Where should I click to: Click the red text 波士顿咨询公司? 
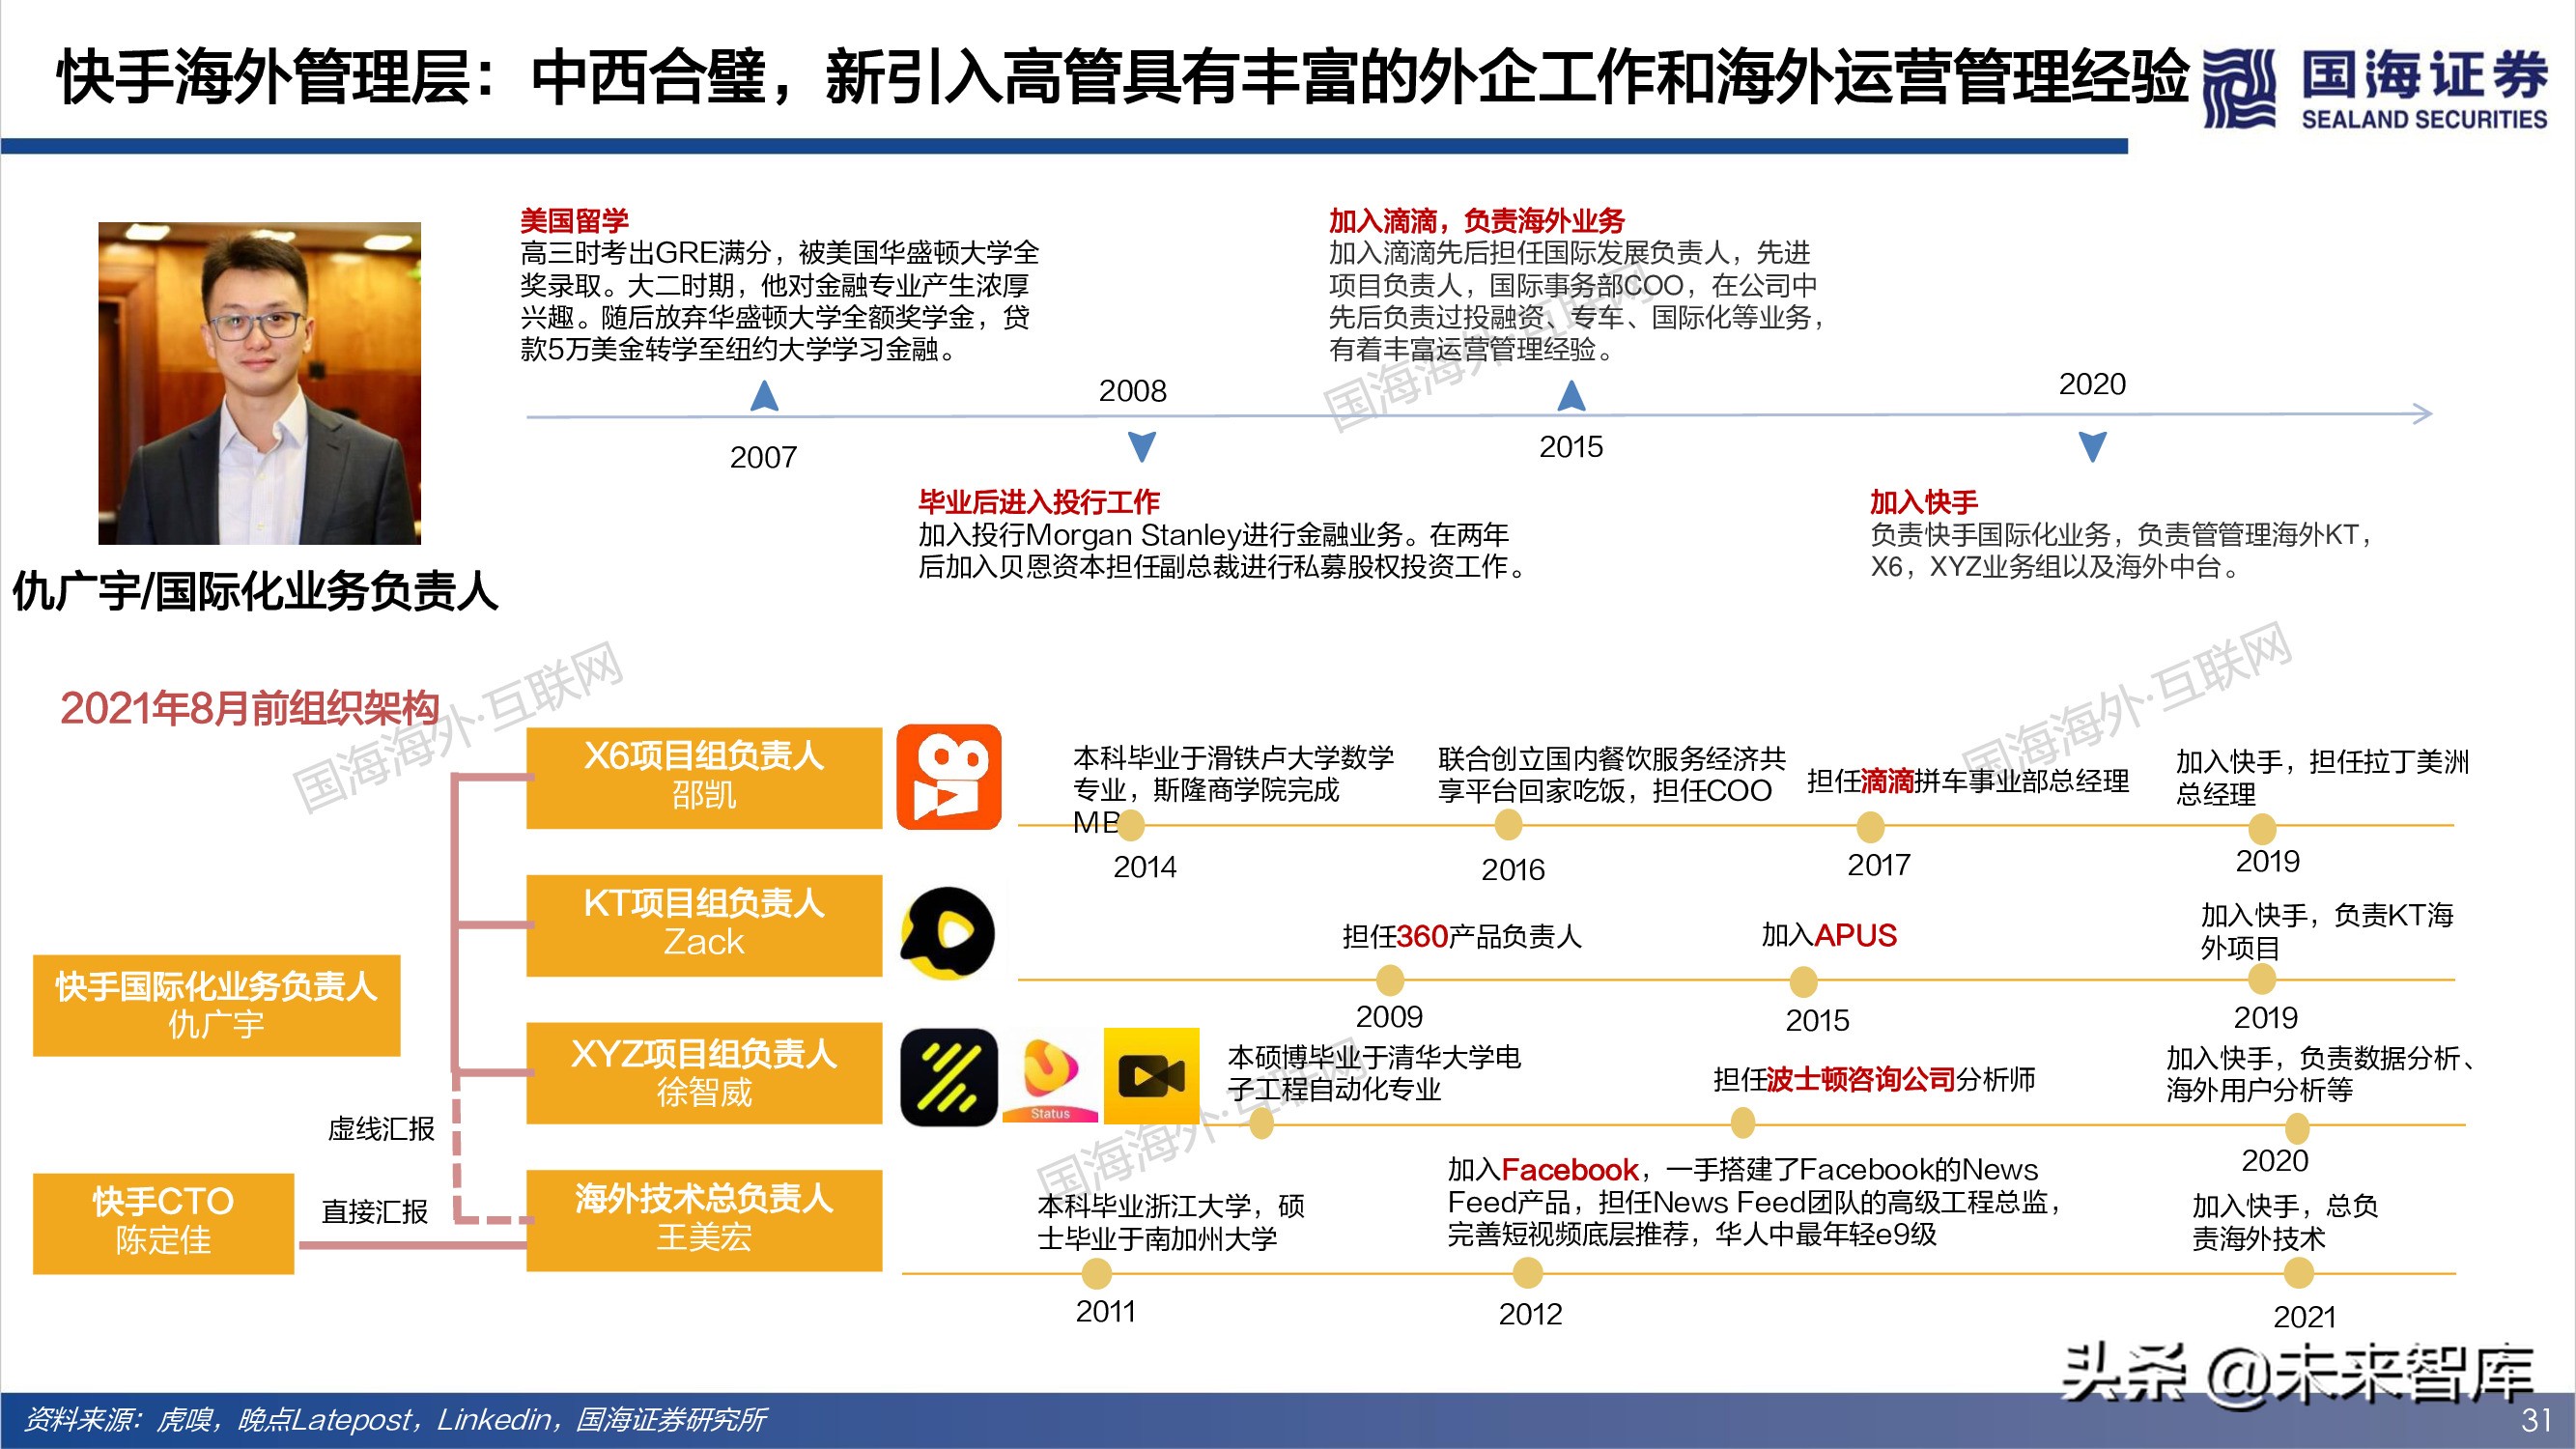[x=1860, y=1079]
